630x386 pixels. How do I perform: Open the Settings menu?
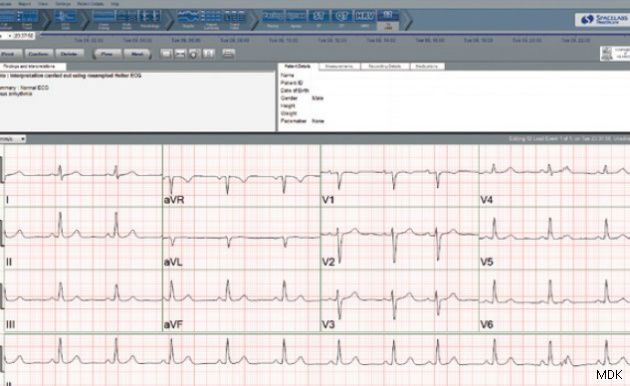click(x=63, y=4)
